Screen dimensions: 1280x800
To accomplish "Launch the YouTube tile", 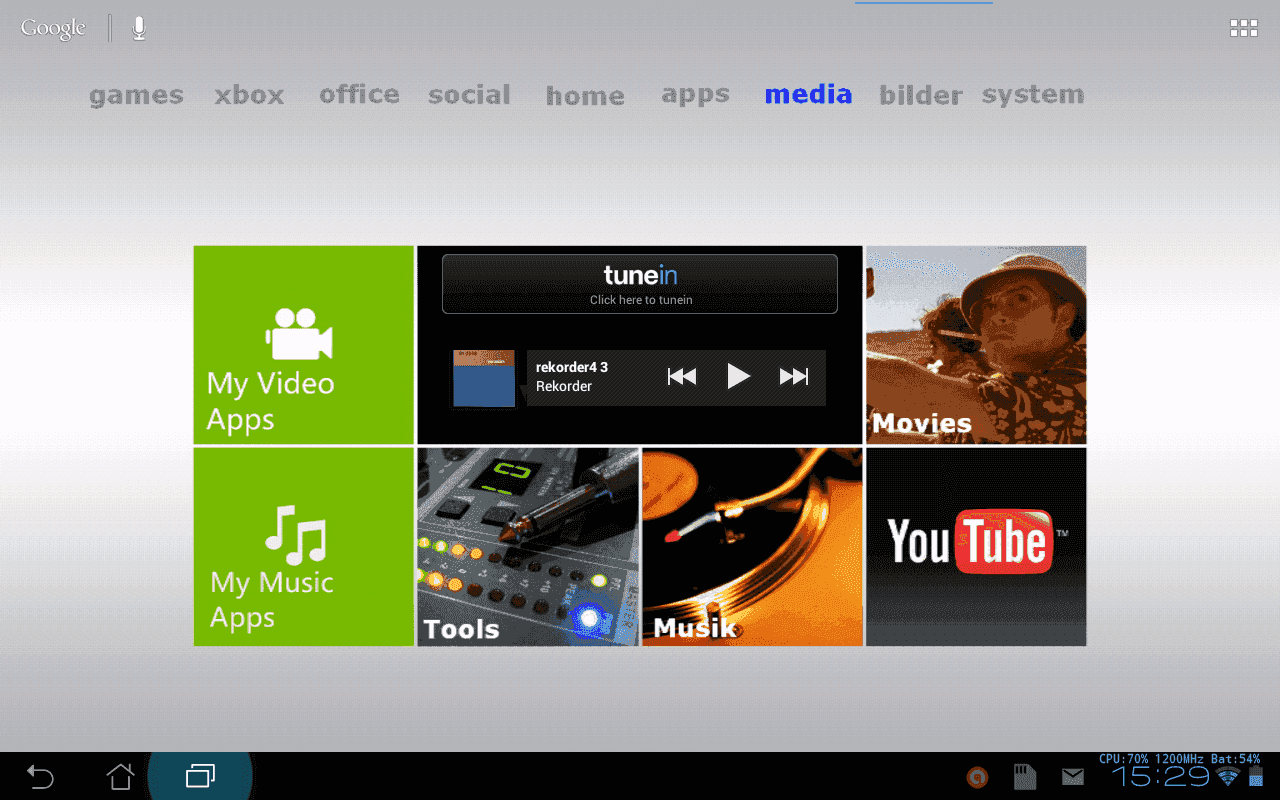I will (976, 546).
